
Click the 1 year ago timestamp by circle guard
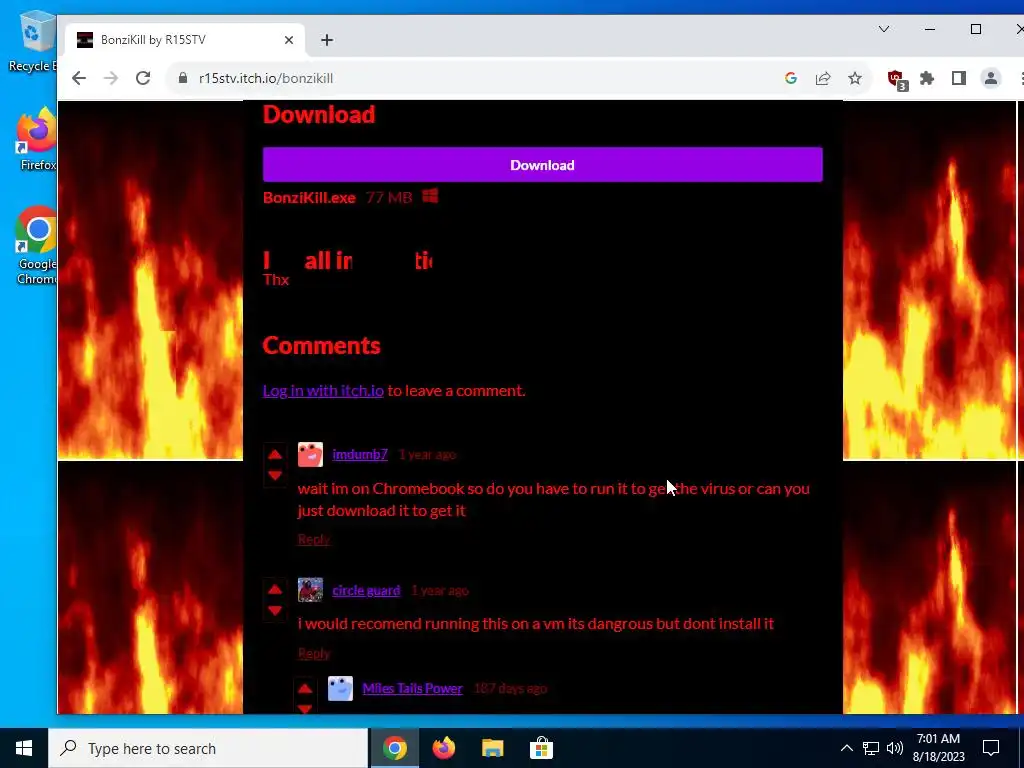click(440, 590)
